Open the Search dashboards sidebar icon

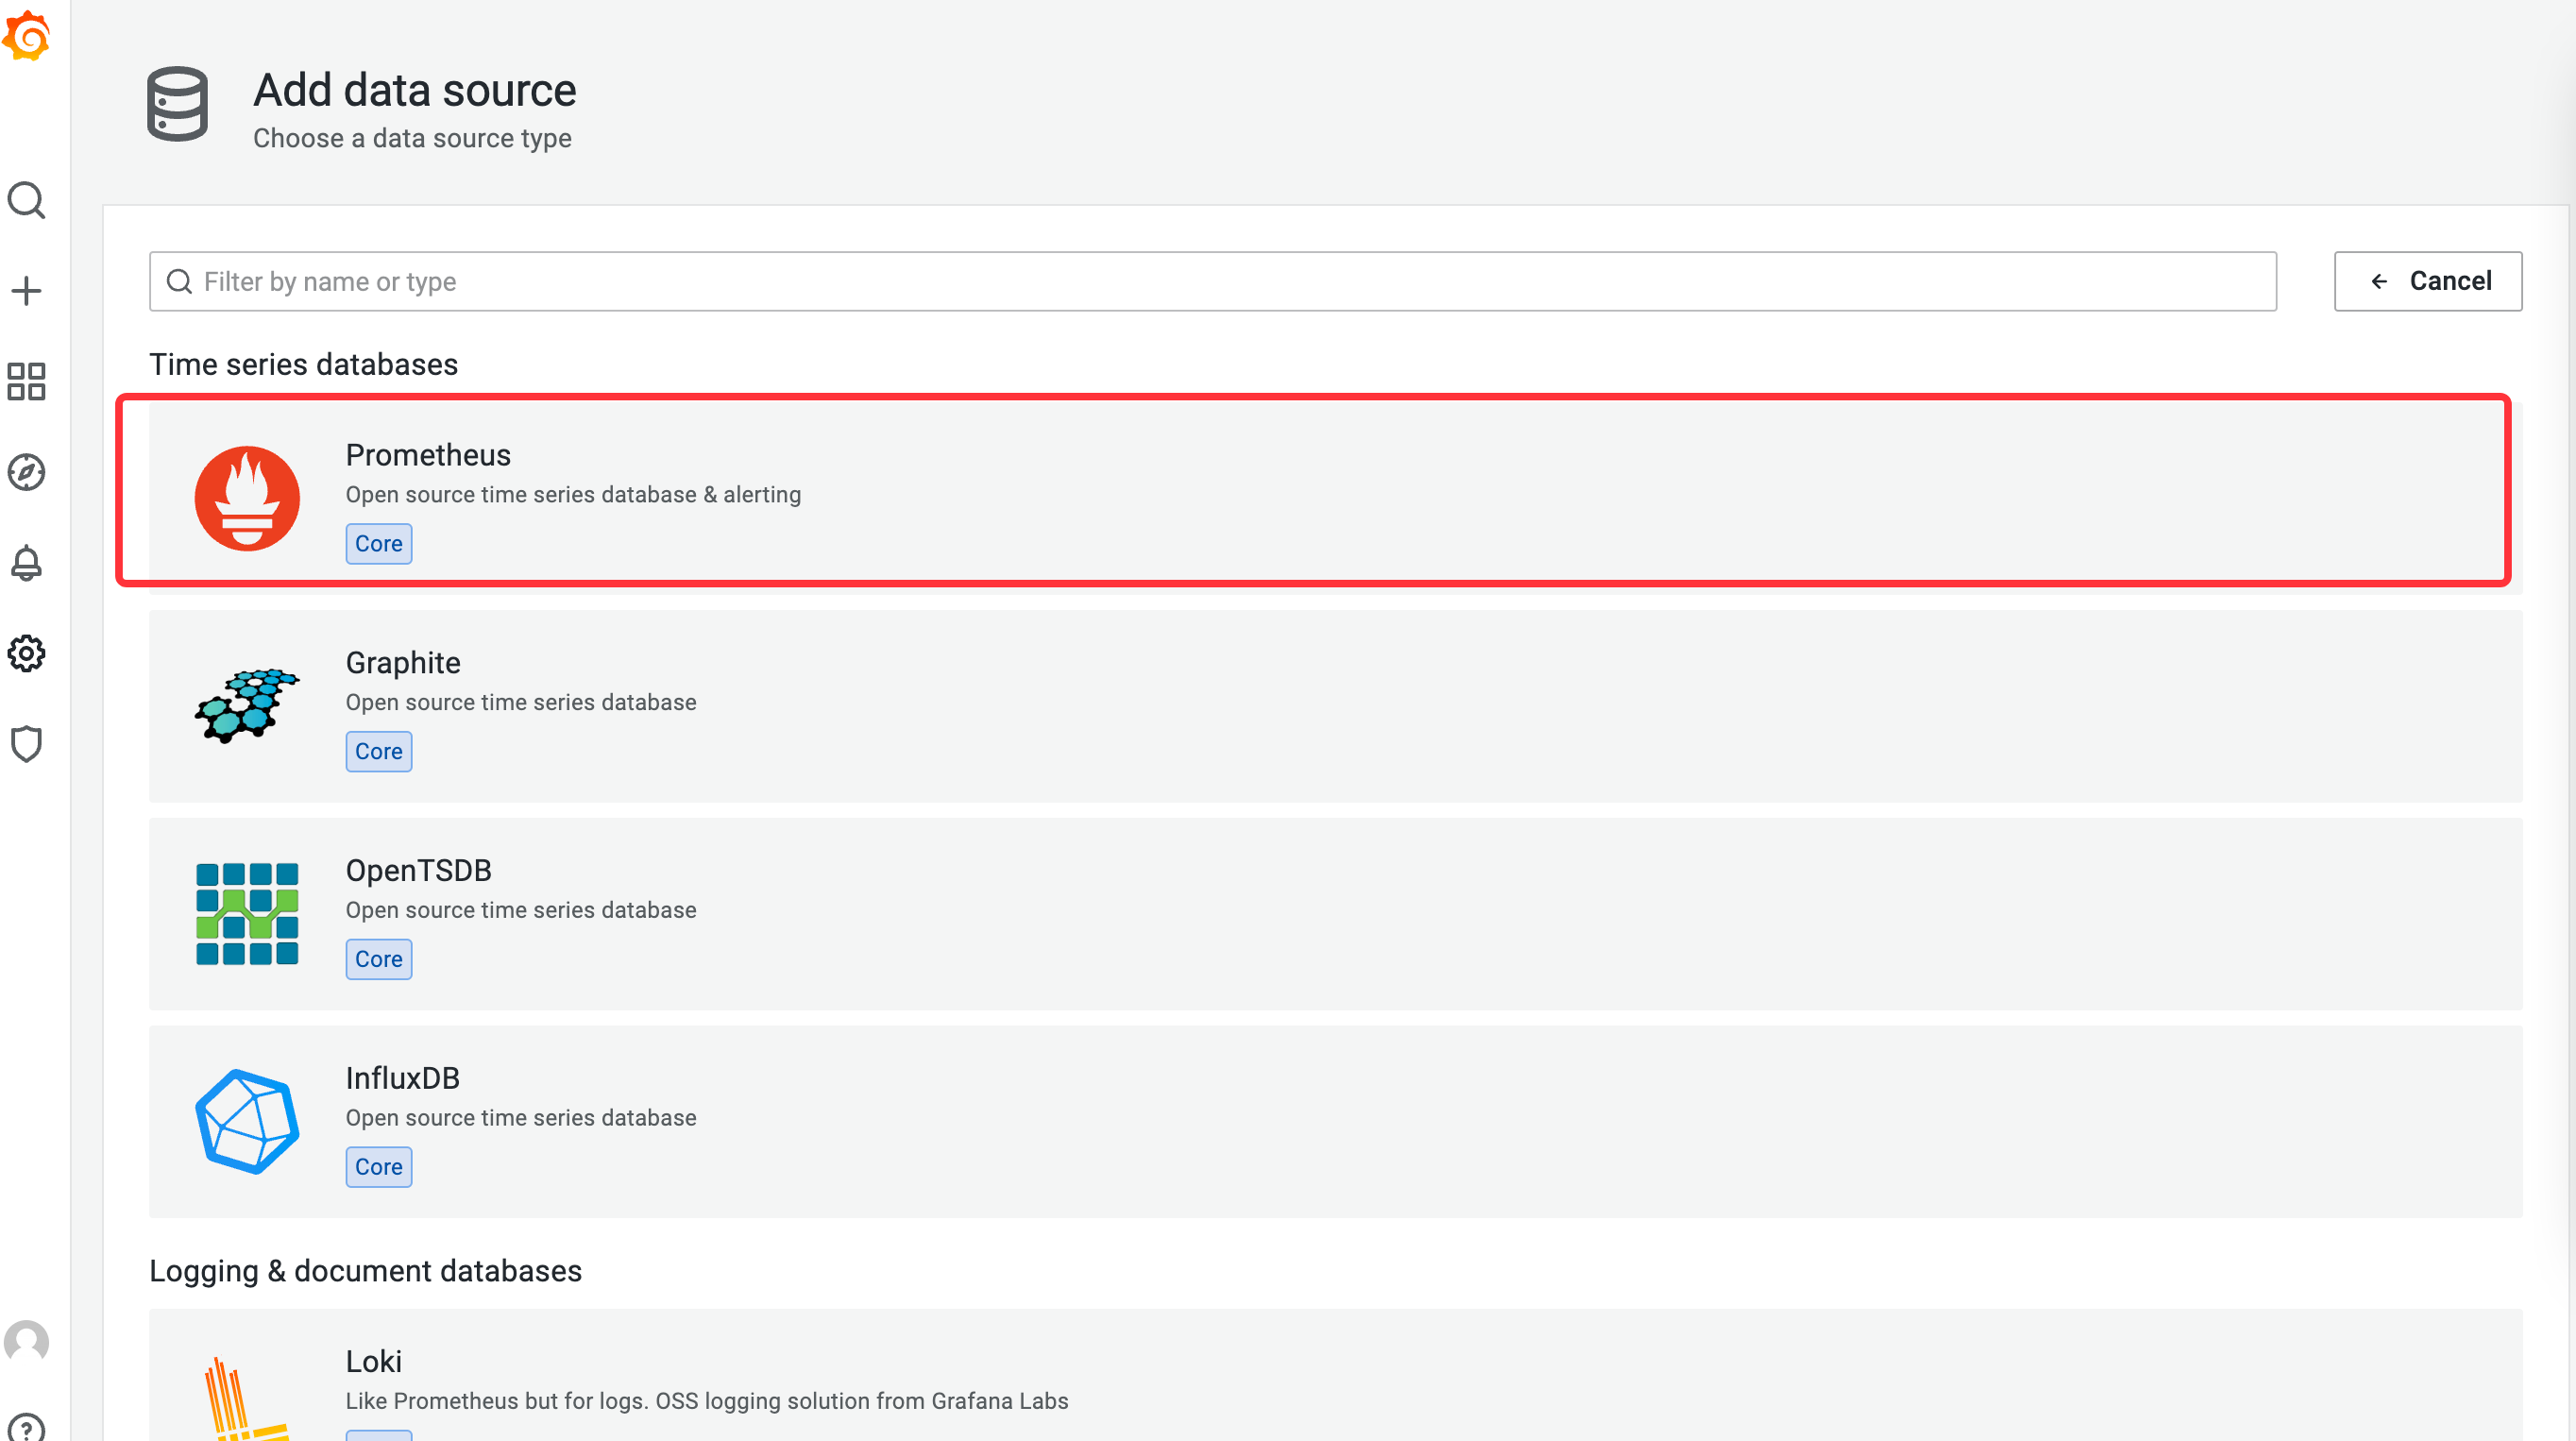26,200
